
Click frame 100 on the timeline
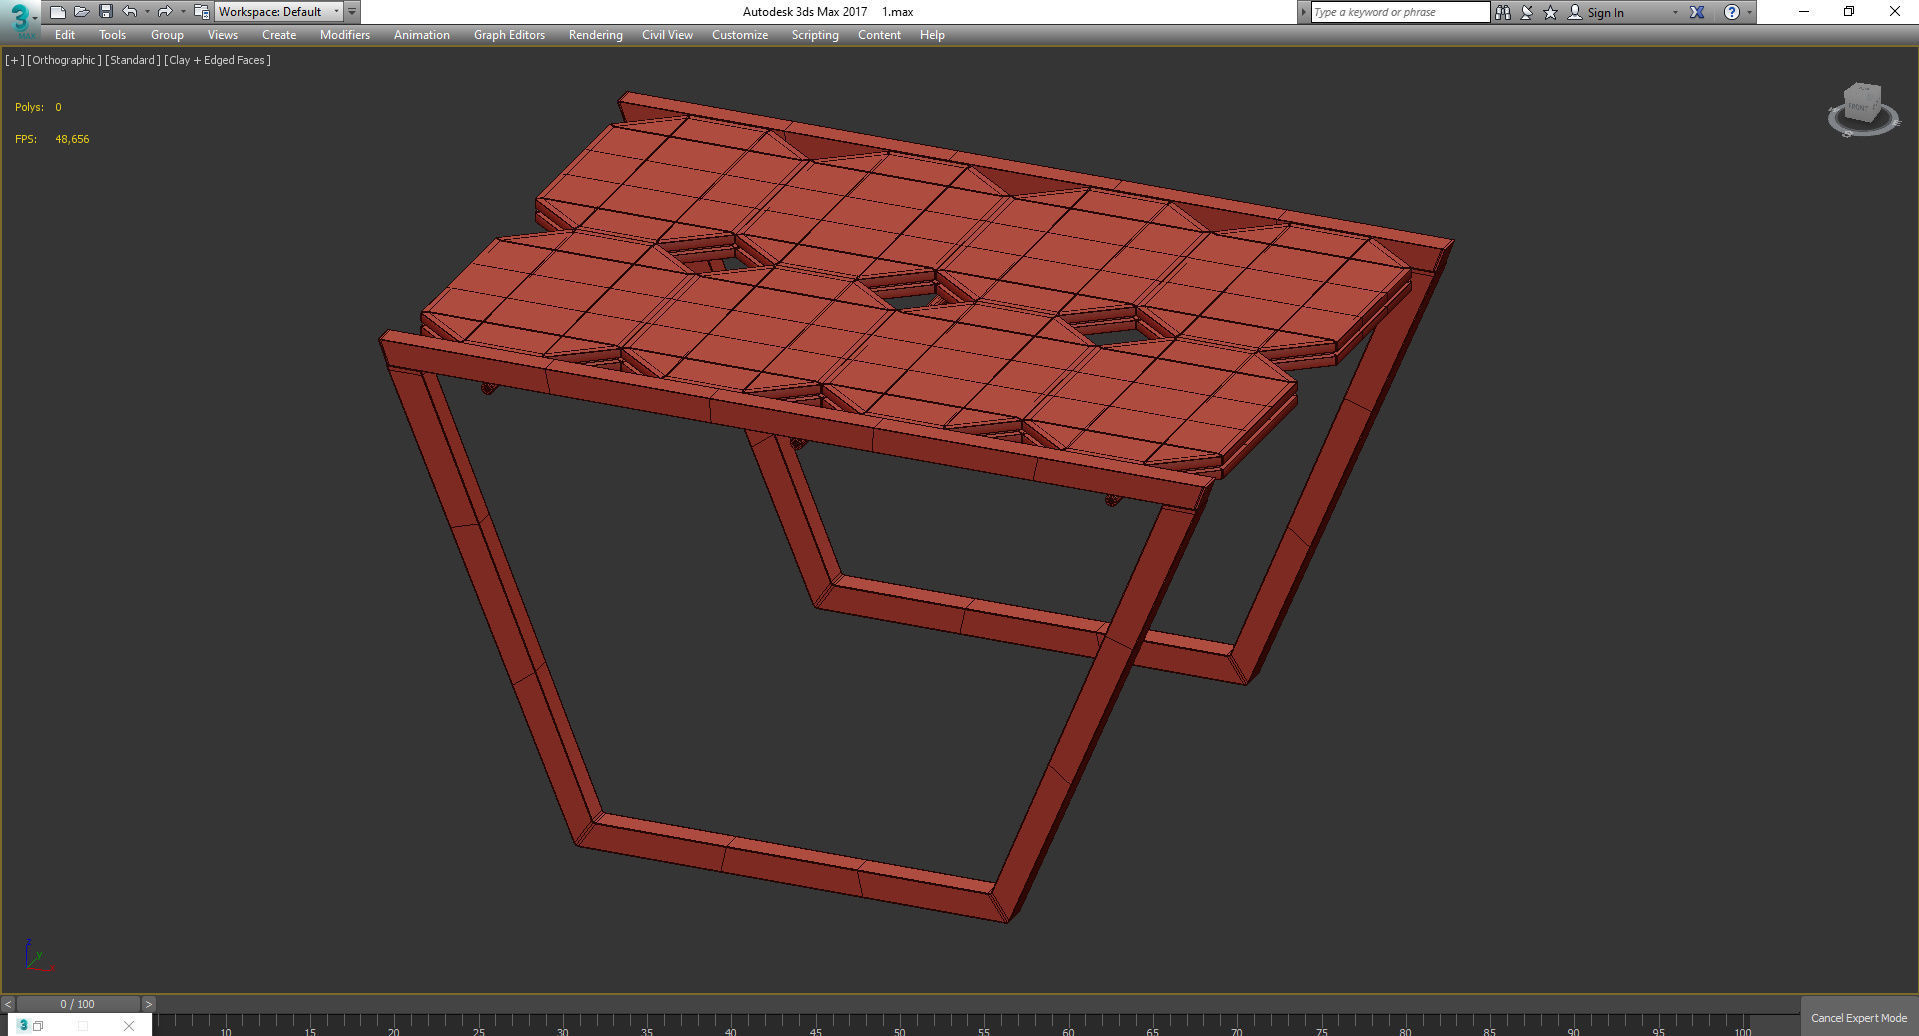tap(1743, 1029)
